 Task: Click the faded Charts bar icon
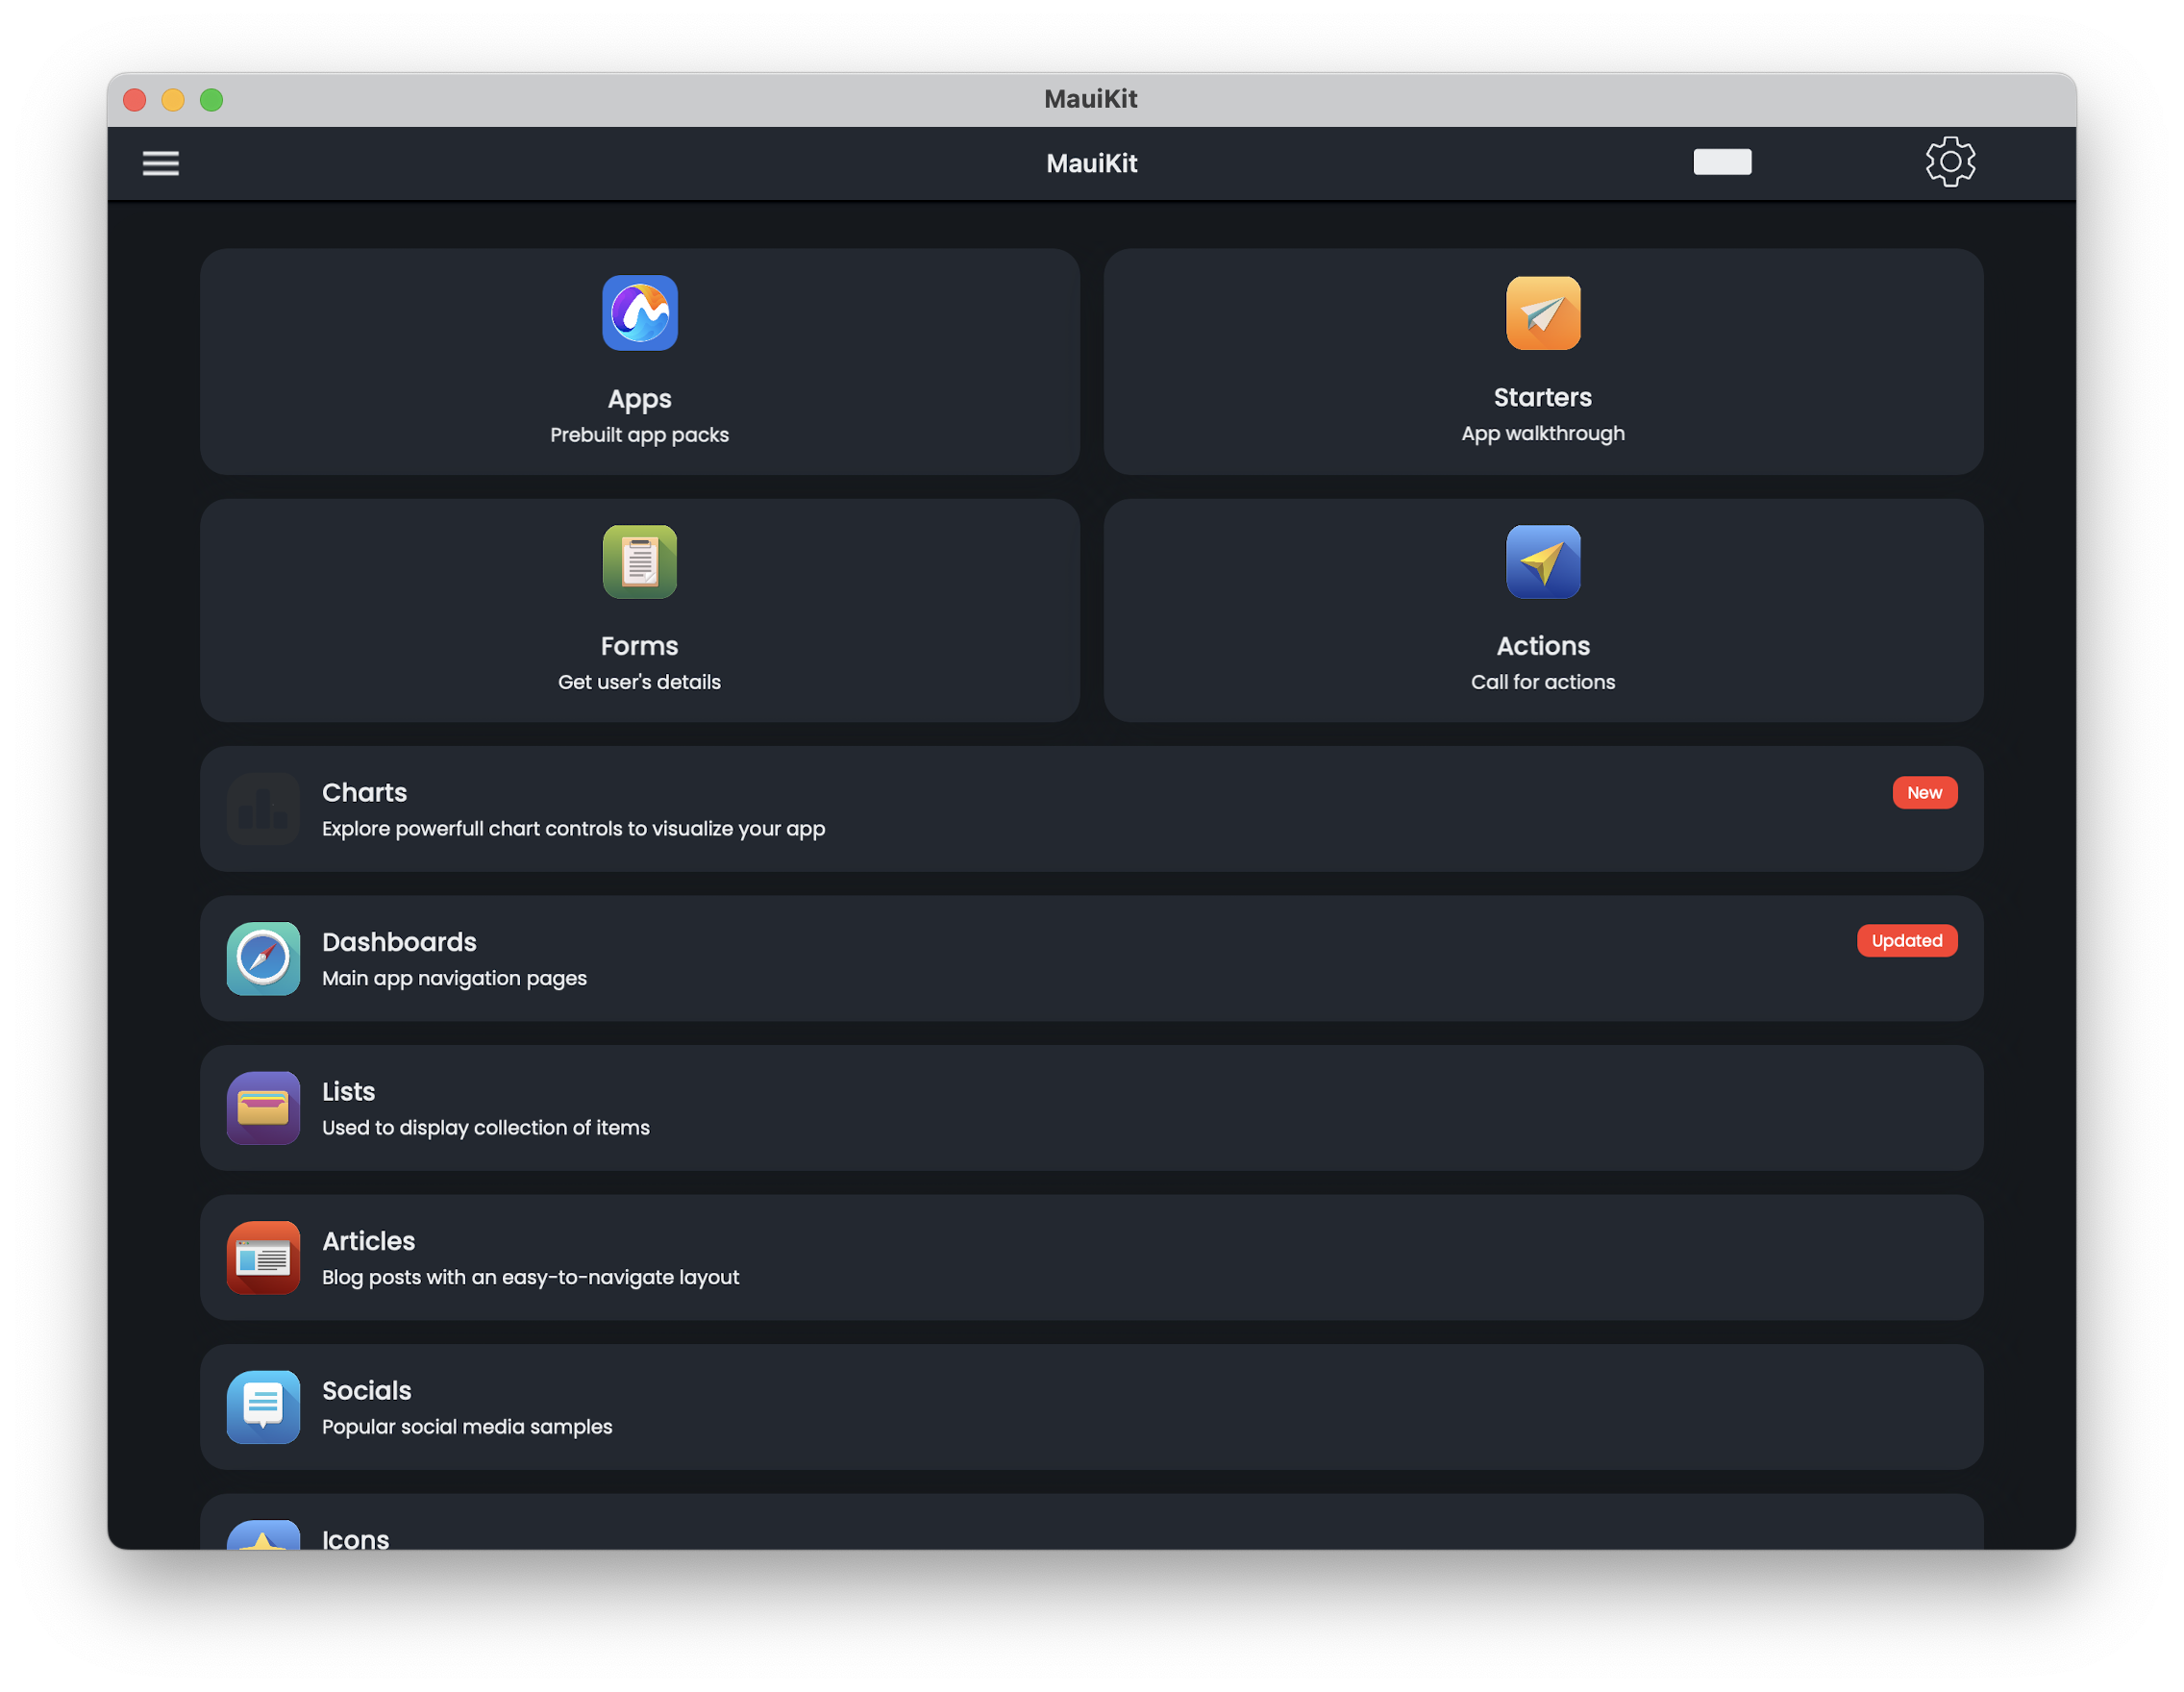(x=263, y=809)
